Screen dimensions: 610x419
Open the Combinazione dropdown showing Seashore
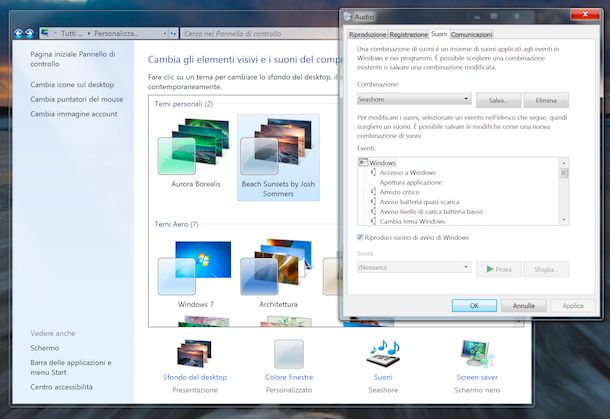414,99
